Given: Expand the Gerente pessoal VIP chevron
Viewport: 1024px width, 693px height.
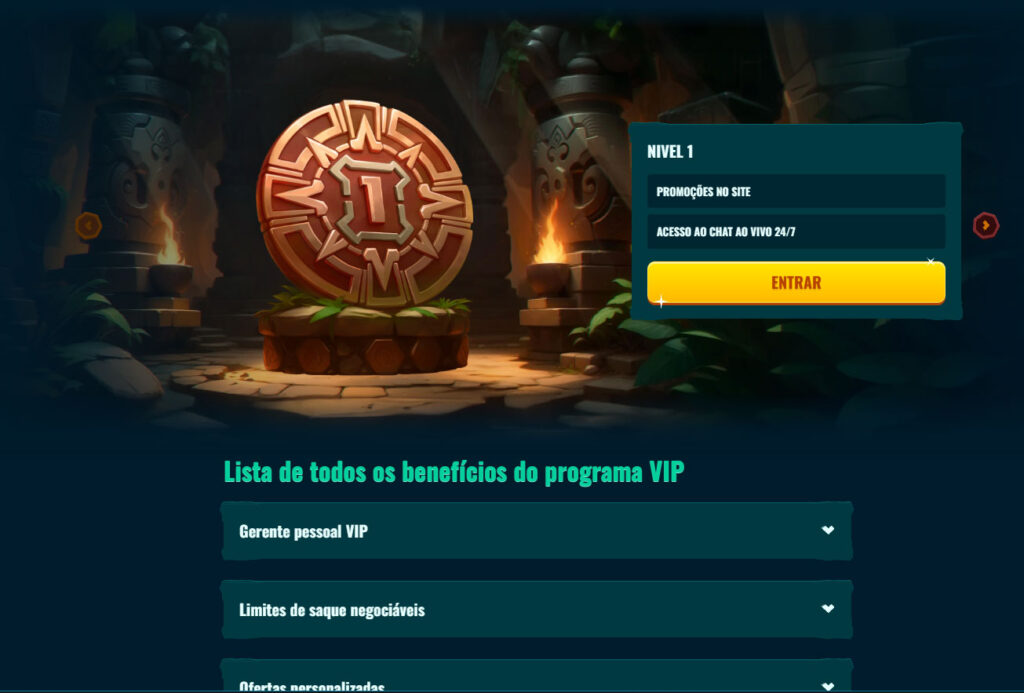Looking at the screenshot, I should click(x=827, y=530).
